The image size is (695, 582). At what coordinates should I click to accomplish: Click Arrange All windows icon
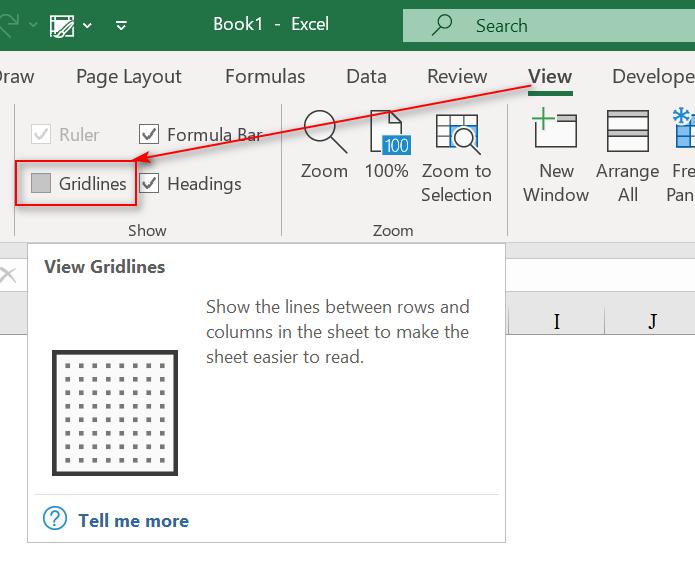tap(628, 131)
